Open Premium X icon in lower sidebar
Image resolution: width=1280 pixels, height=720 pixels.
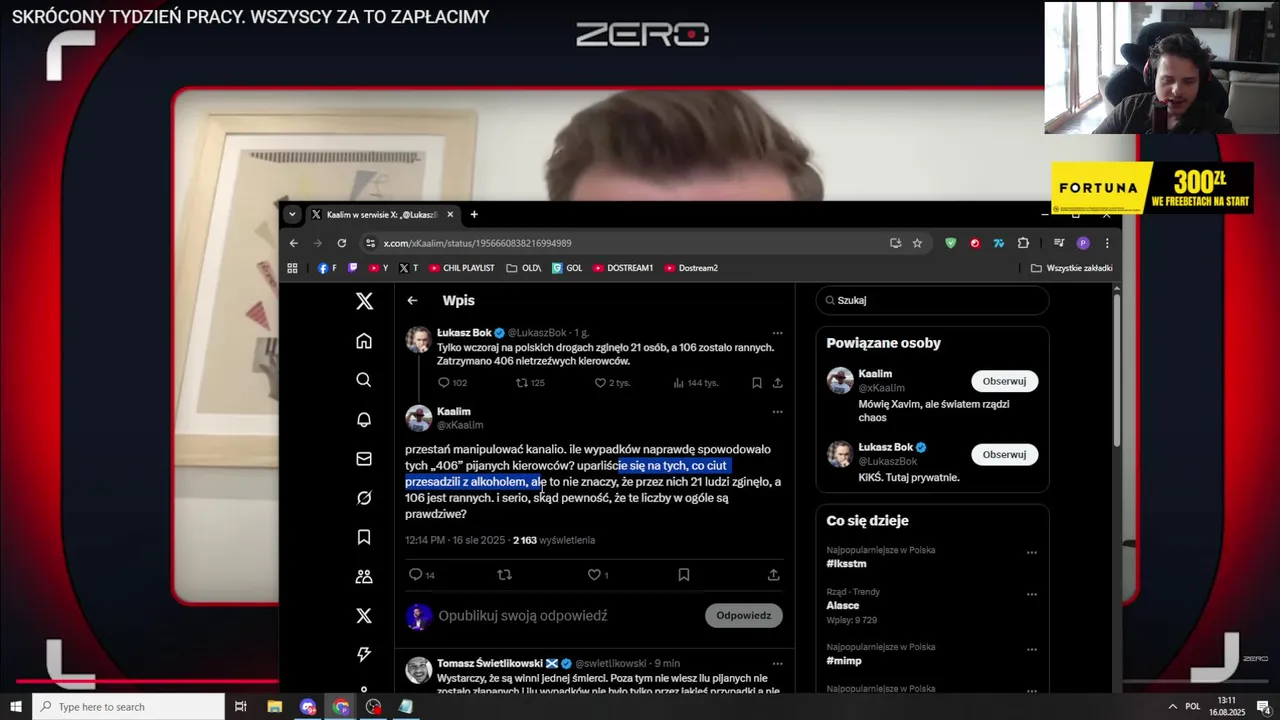pyautogui.click(x=364, y=616)
